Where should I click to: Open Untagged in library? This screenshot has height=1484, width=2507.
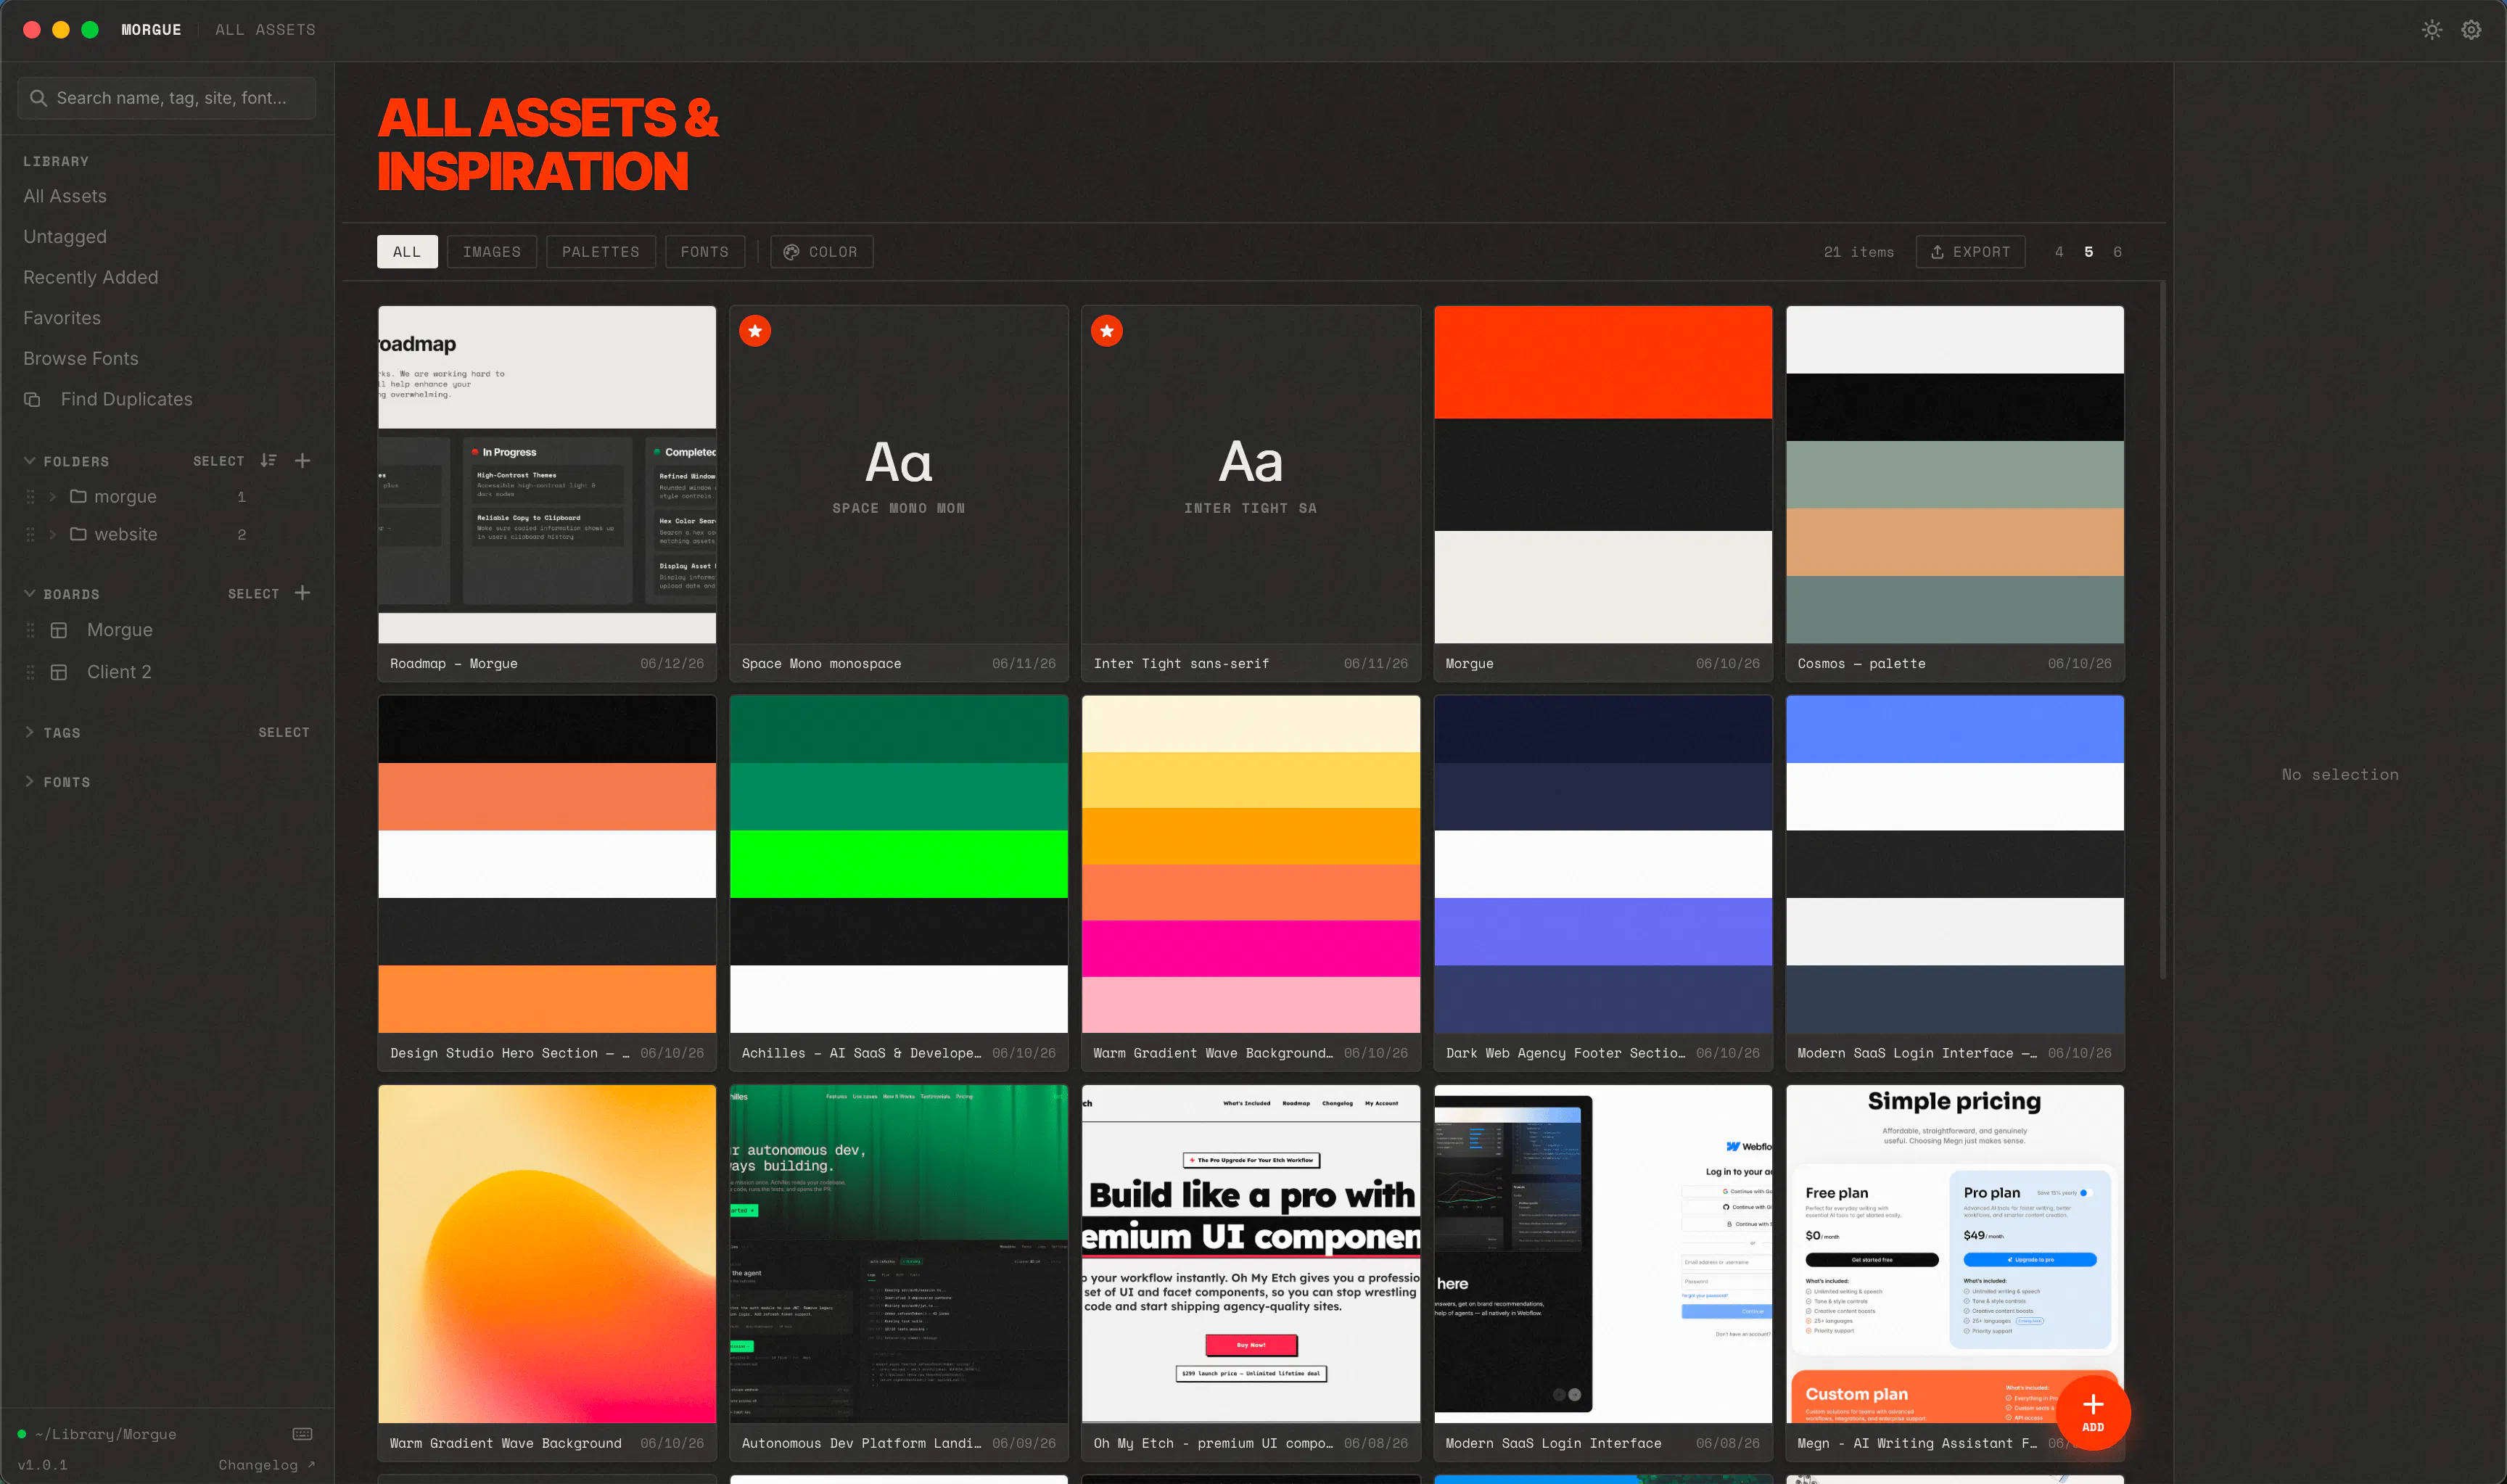point(65,237)
